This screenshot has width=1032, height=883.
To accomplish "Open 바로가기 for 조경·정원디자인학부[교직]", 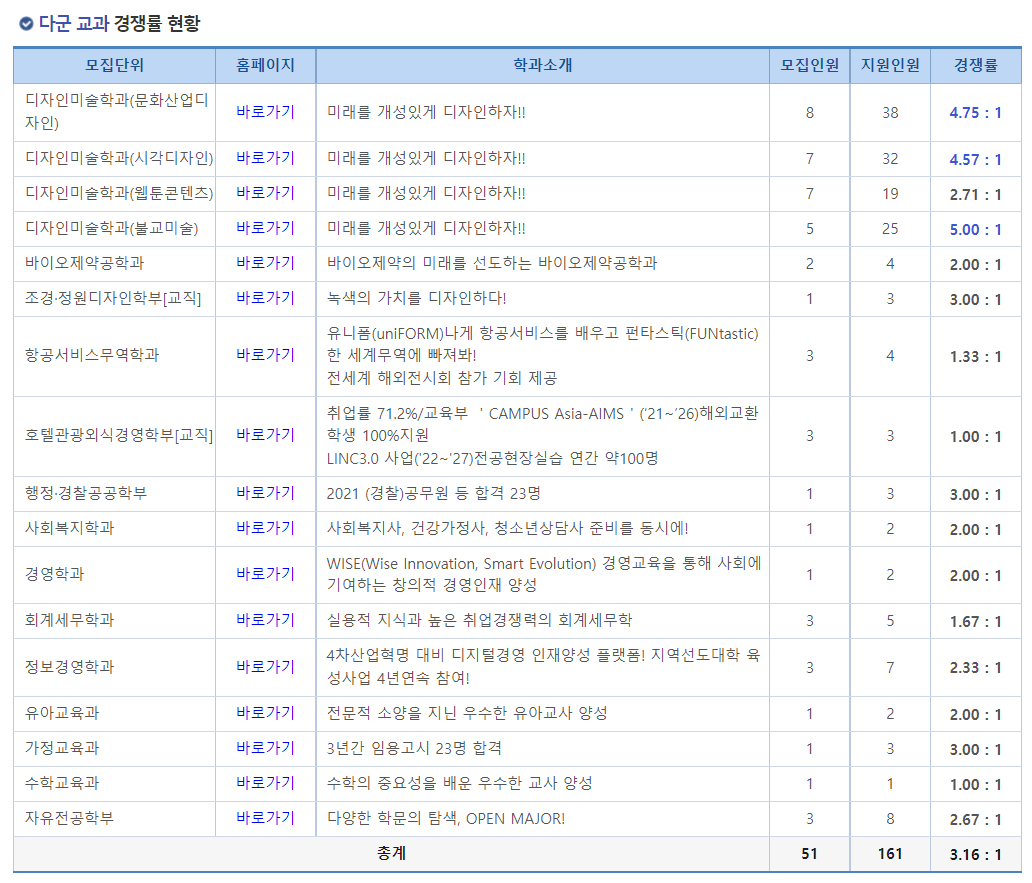I will coord(265,297).
